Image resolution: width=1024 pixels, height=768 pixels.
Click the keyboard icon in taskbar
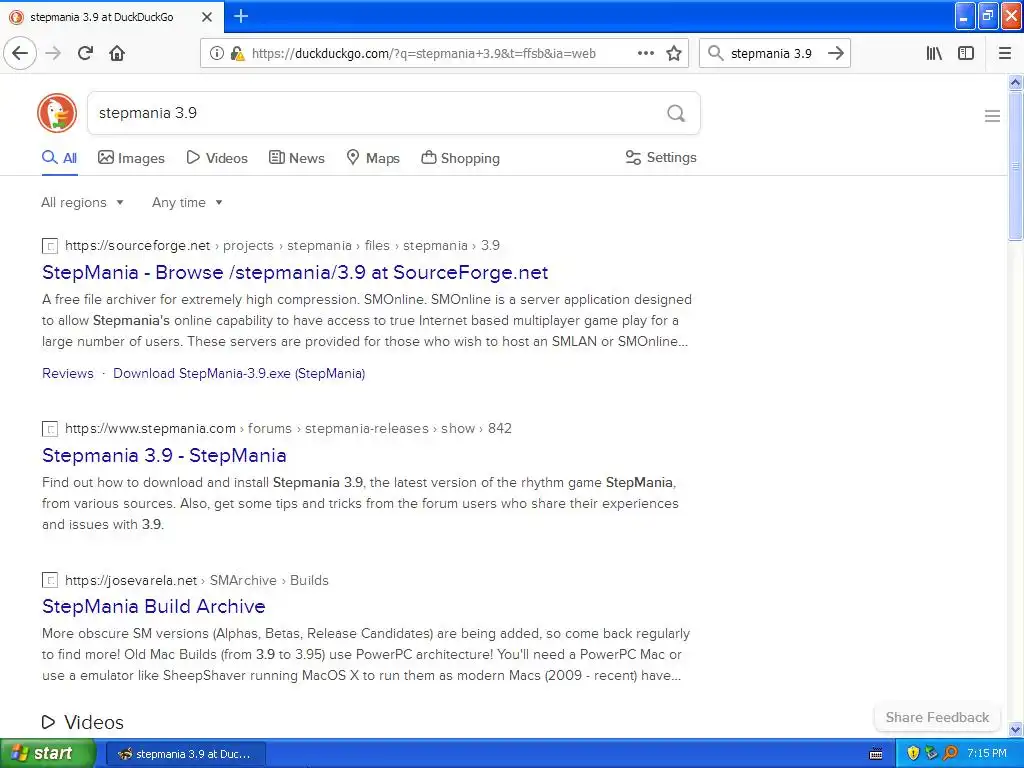pyautogui.click(x=876, y=754)
